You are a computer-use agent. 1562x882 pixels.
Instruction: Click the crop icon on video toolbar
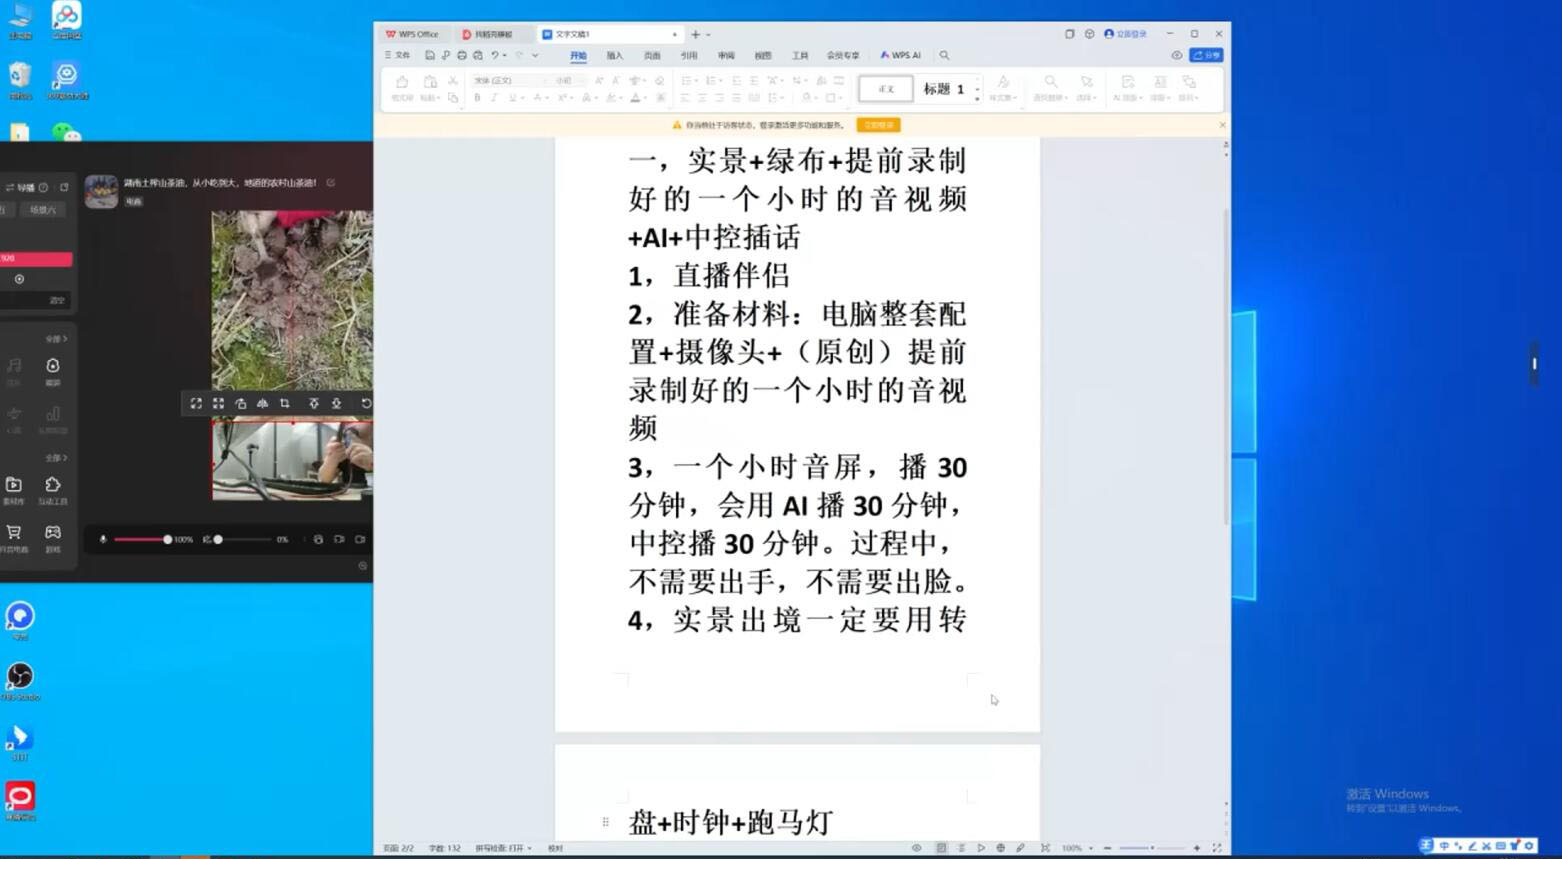285,403
